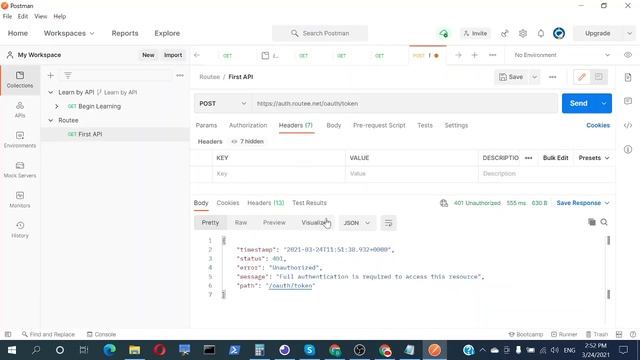Copy response body to clipboard
This screenshot has height=360, width=640.
click(591, 222)
